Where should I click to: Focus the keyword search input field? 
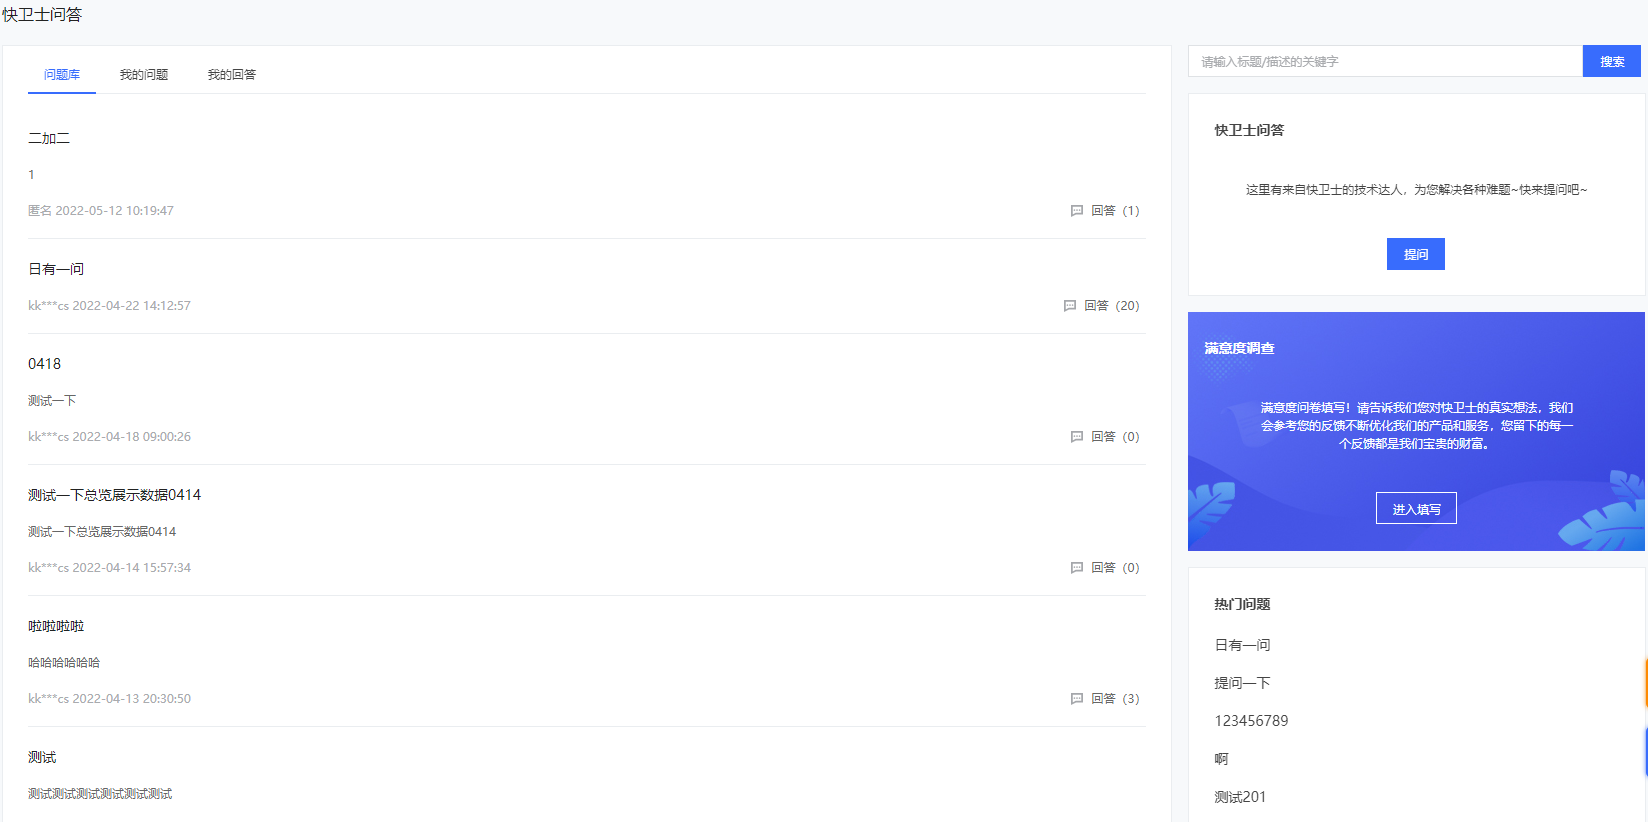tap(1385, 61)
